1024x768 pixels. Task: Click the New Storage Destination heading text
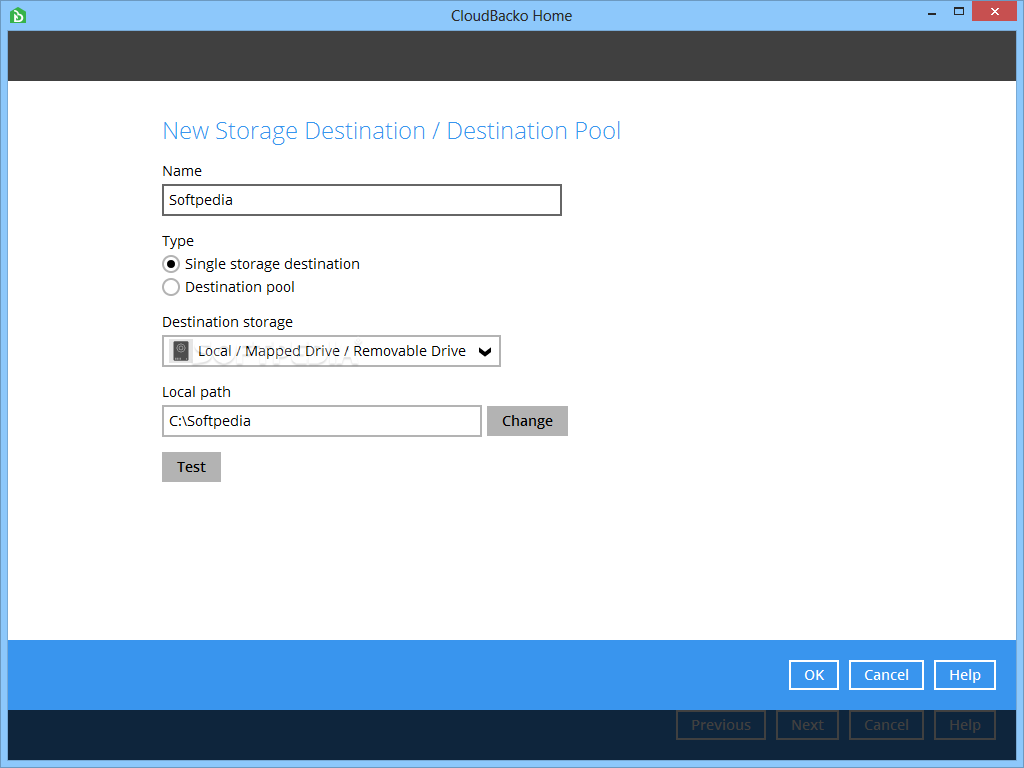(x=392, y=131)
